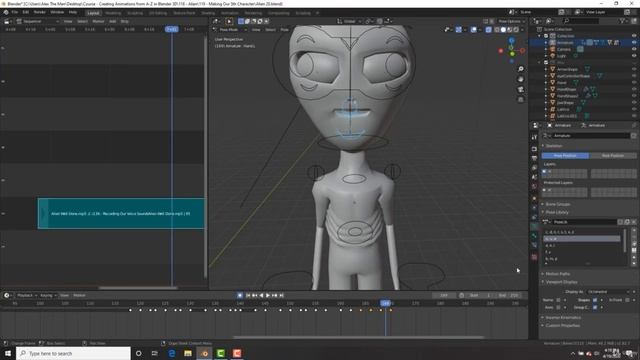Image resolution: width=640 pixels, height=360 pixels.
Task: Click the Pose Position button
Action: pos(565,156)
